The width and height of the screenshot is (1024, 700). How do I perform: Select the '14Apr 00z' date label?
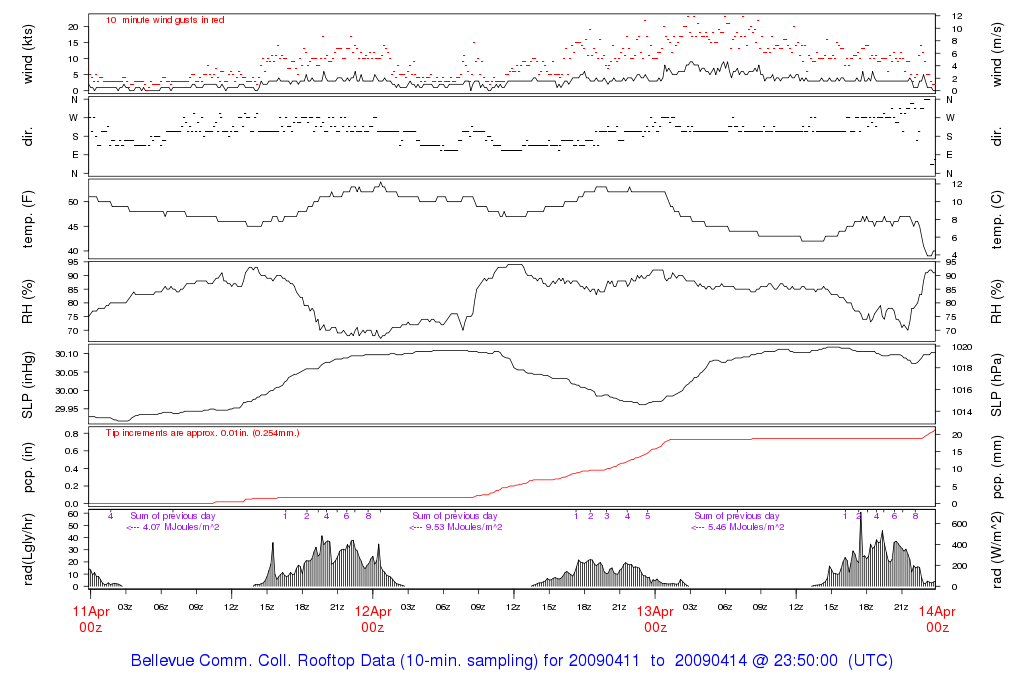pyautogui.click(x=937, y=619)
